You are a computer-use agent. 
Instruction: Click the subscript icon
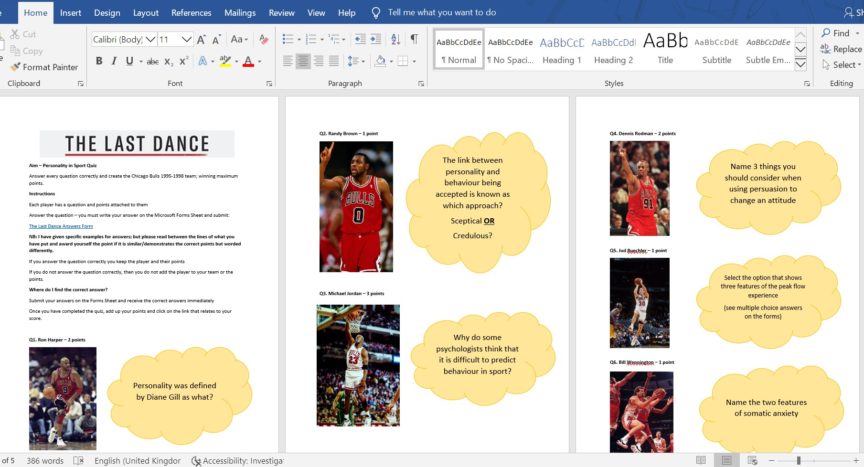click(x=168, y=61)
